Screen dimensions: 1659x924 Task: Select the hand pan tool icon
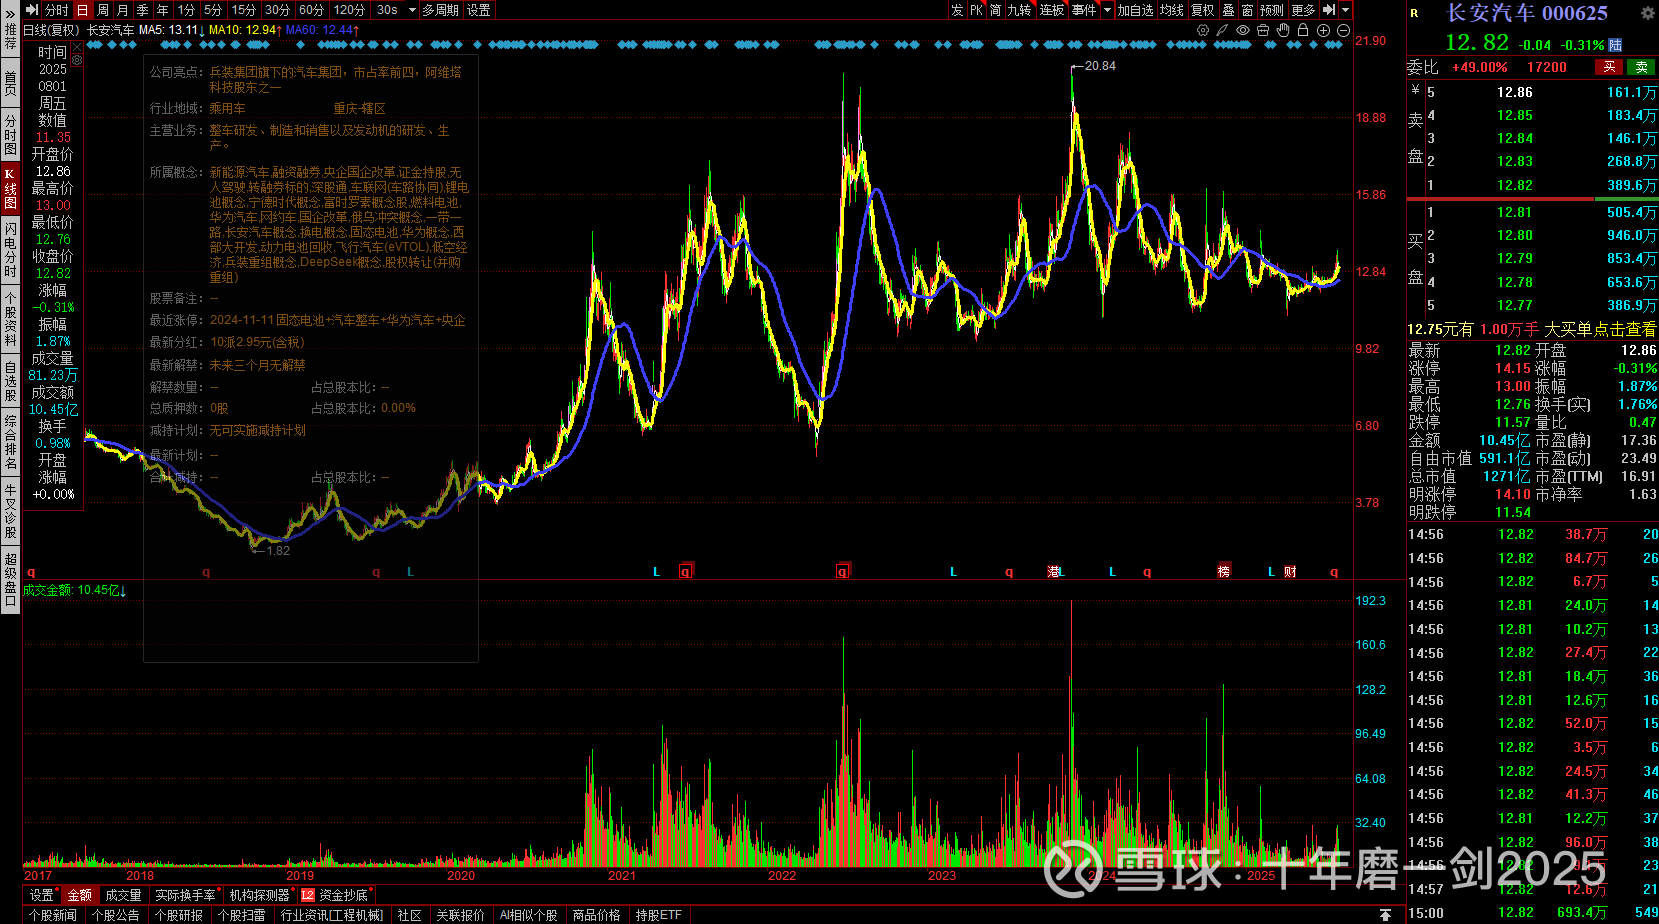pyautogui.click(x=1283, y=30)
